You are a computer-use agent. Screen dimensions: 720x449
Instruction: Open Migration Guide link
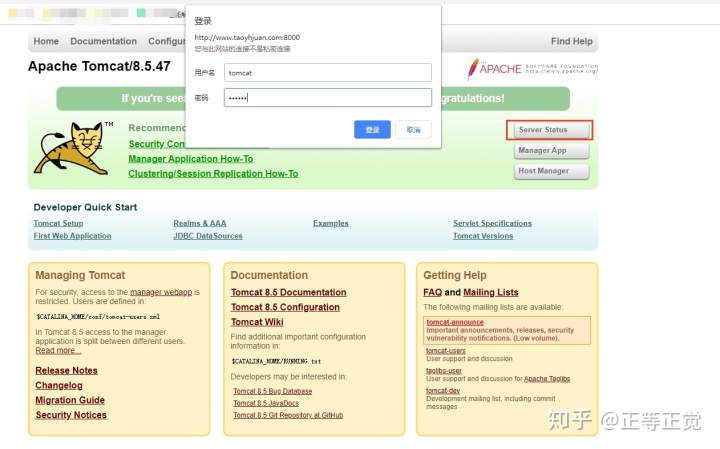pyautogui.click(x=70, y=400)
